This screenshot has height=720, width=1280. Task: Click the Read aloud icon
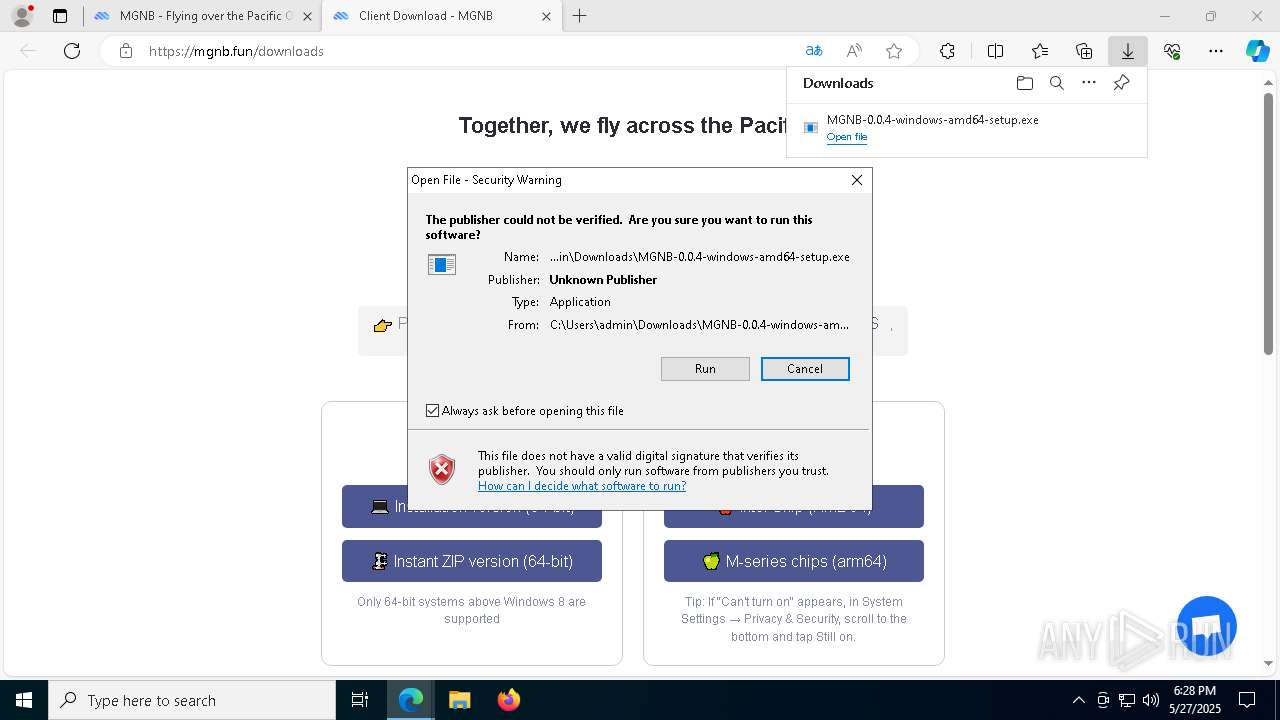pos(854,51)
